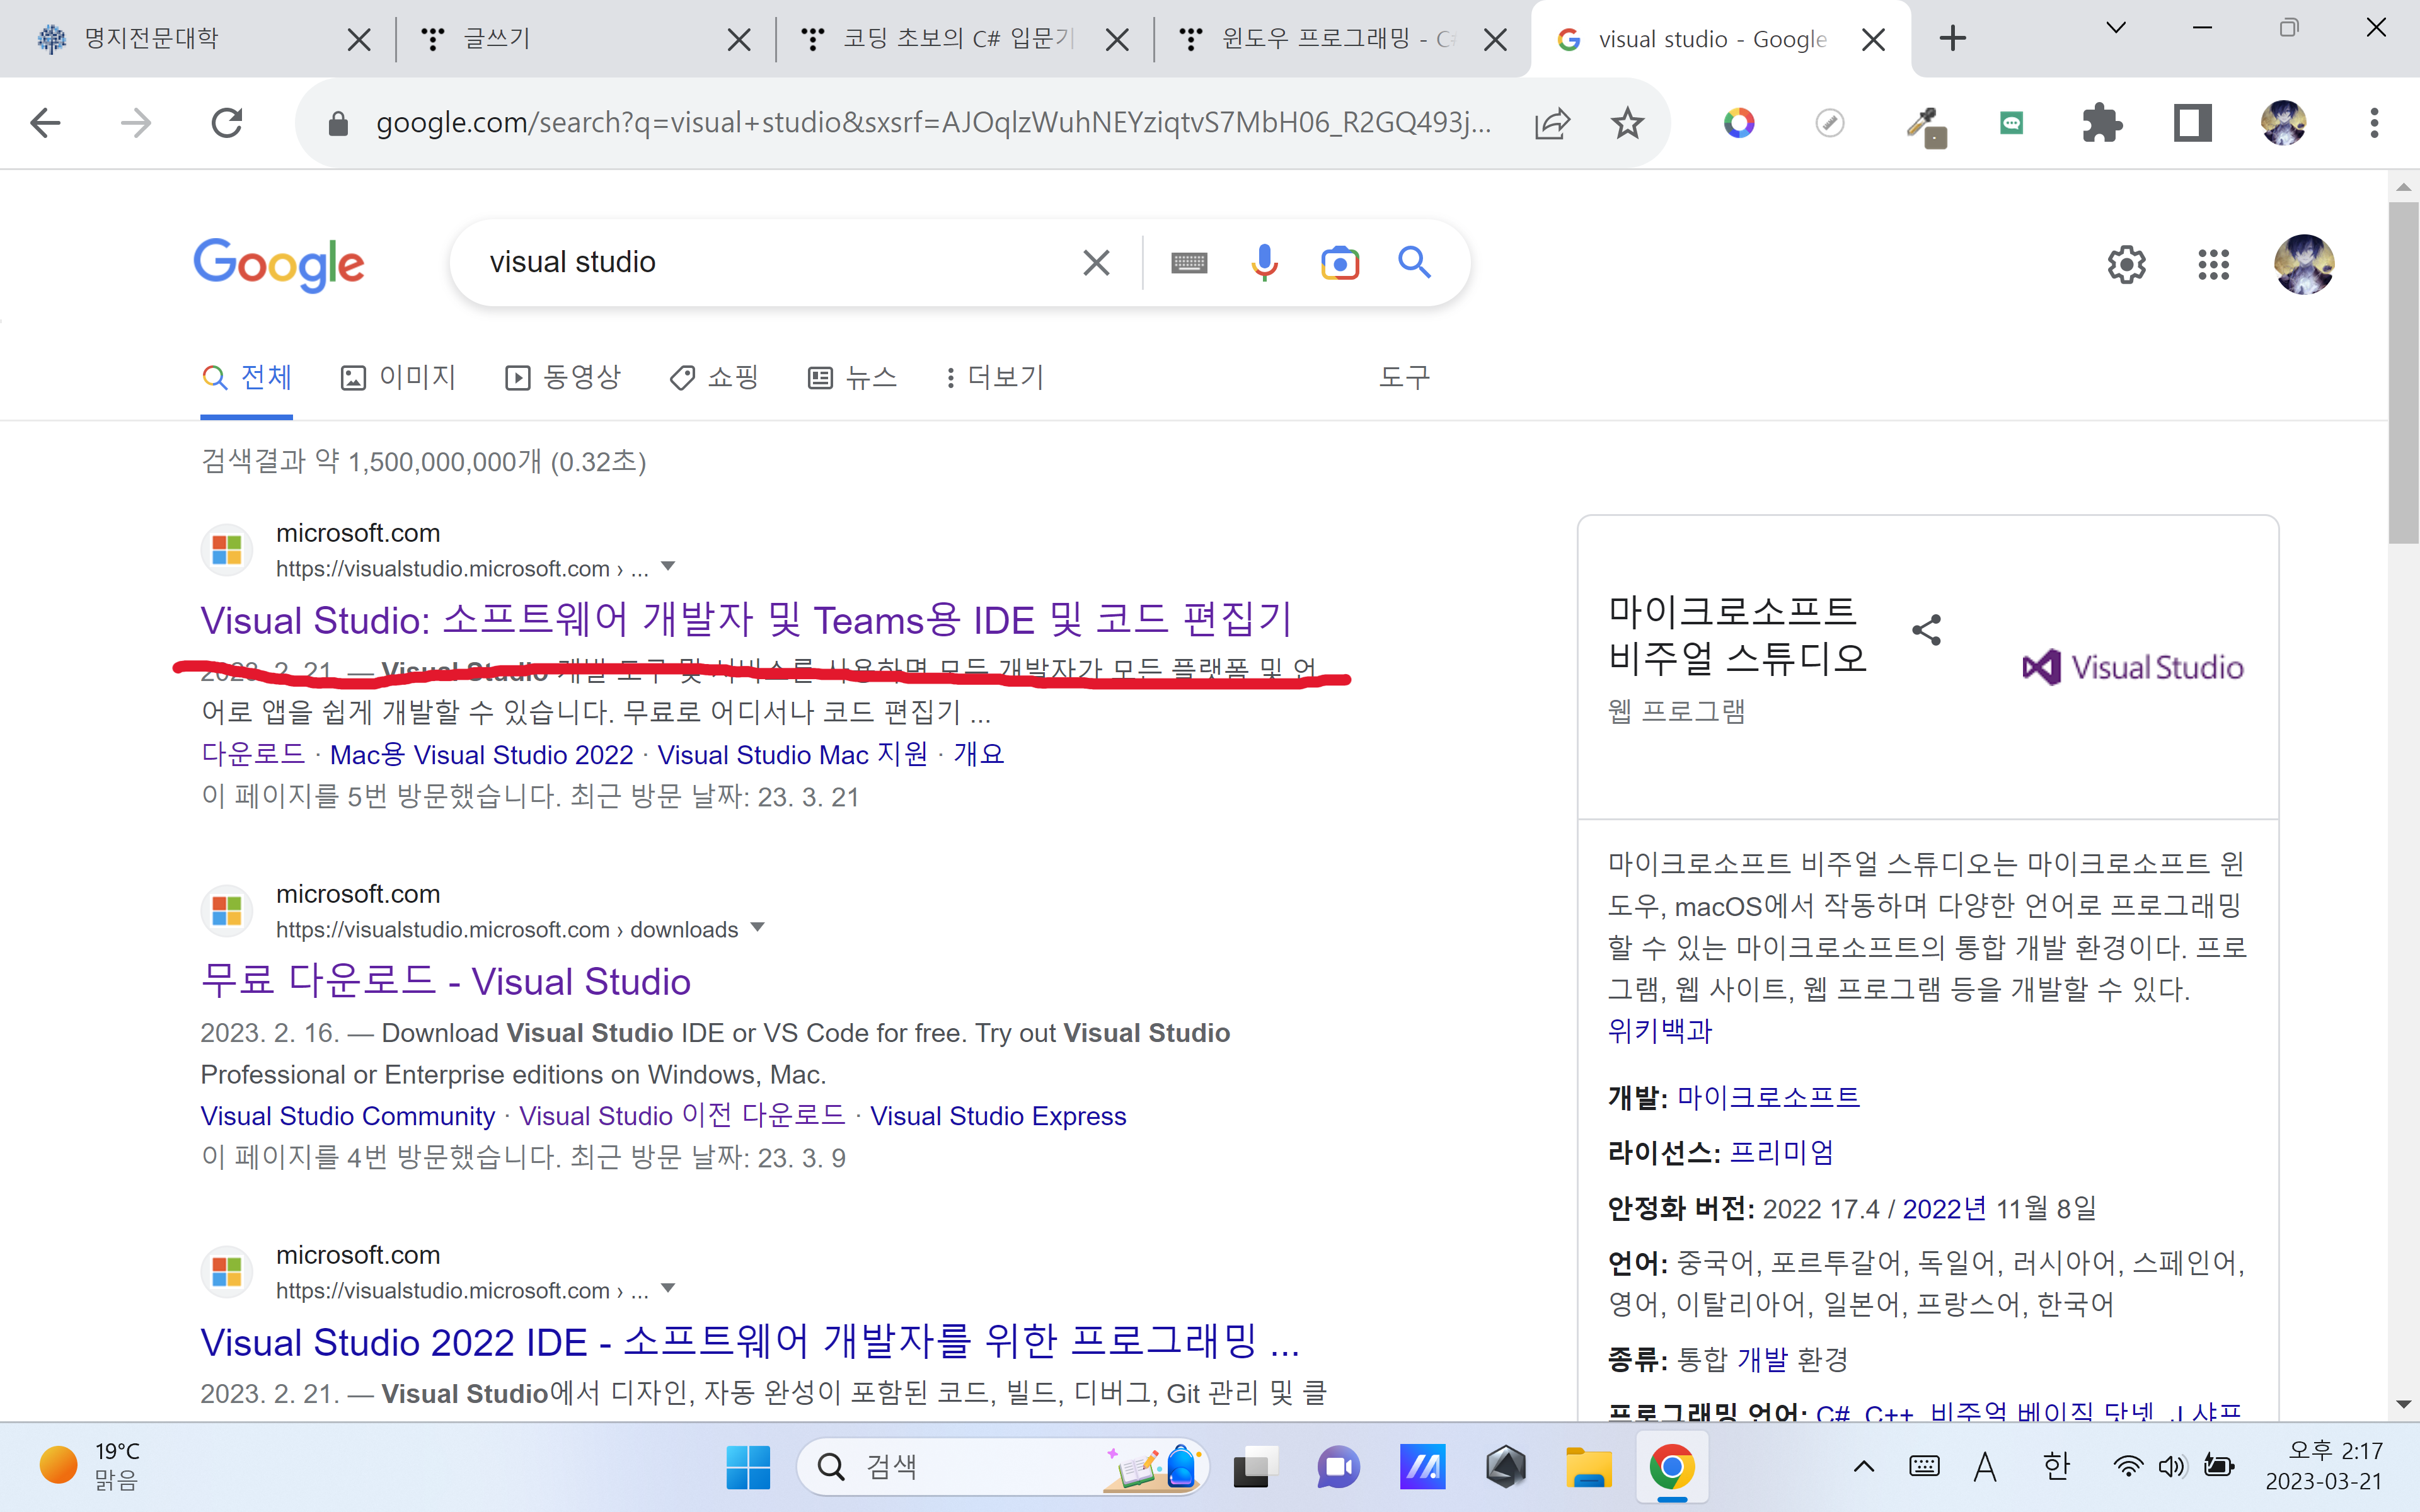Image resolution: width=2420 pixels, height=1512 pixels.
Task: Click the lock icon in address bar
Action: 338,124
